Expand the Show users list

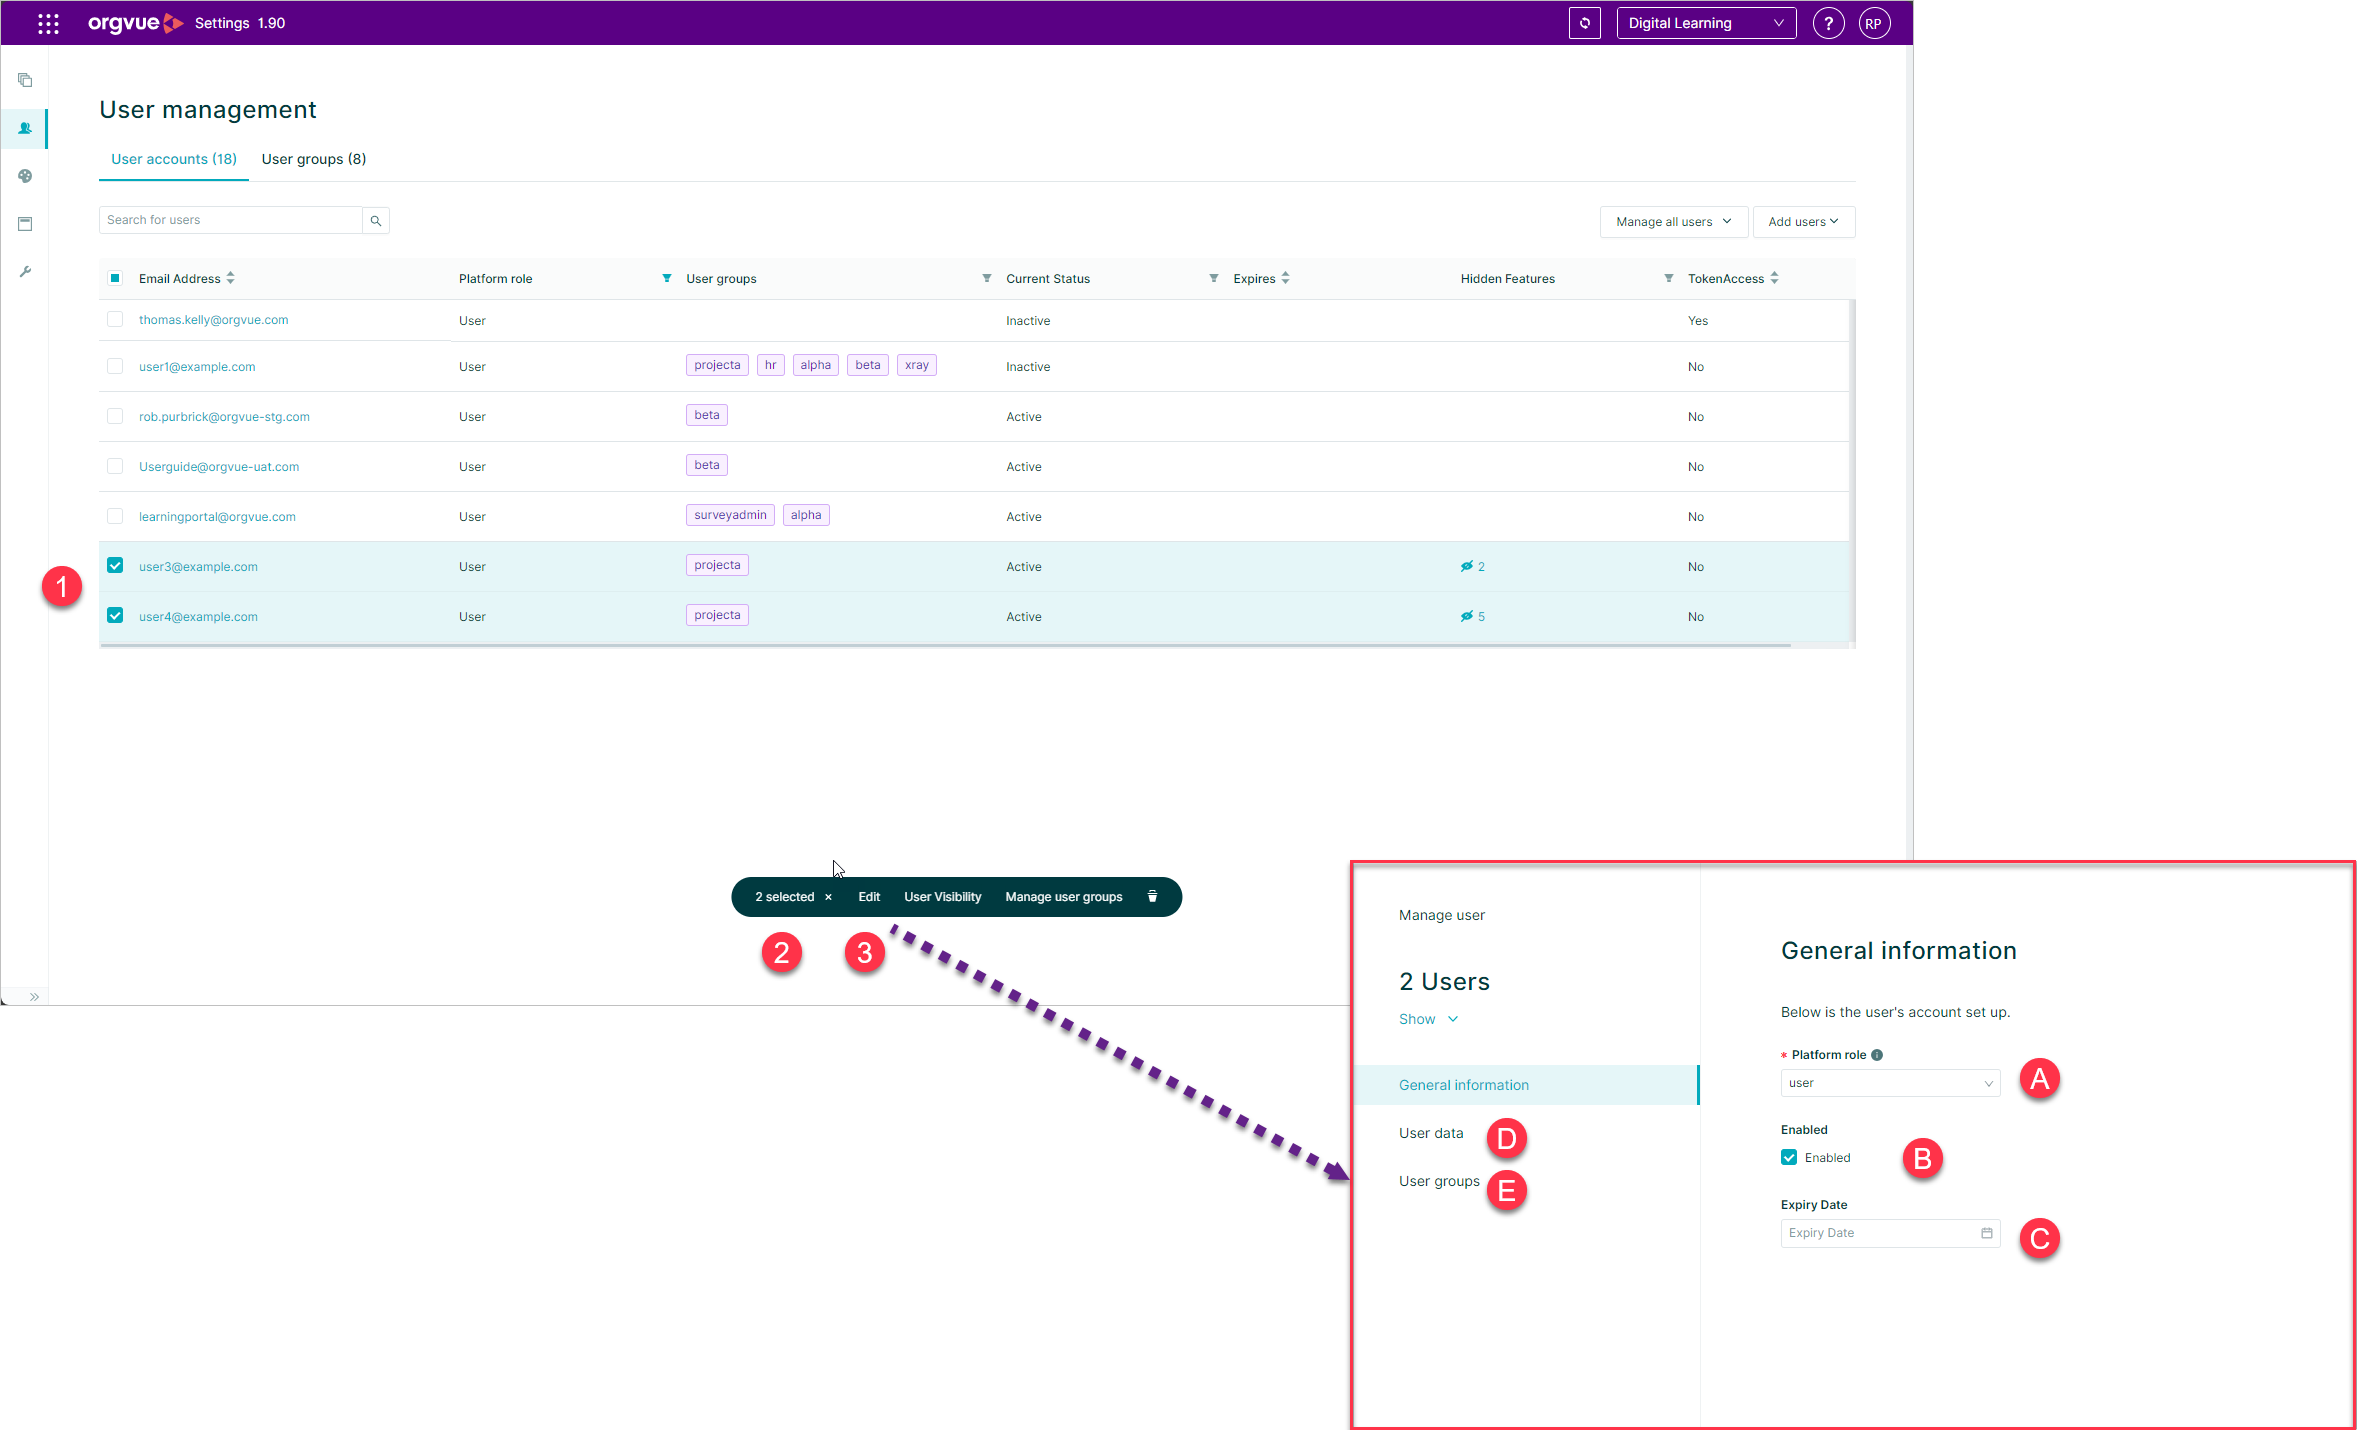1428,1019
